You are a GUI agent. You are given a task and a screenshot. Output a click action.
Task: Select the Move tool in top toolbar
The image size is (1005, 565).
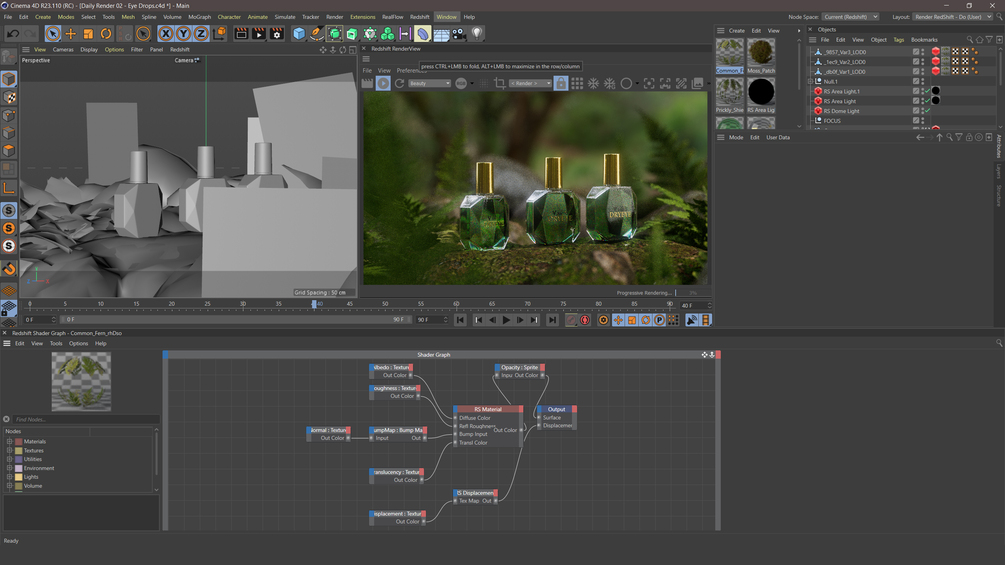pos(71,34)
